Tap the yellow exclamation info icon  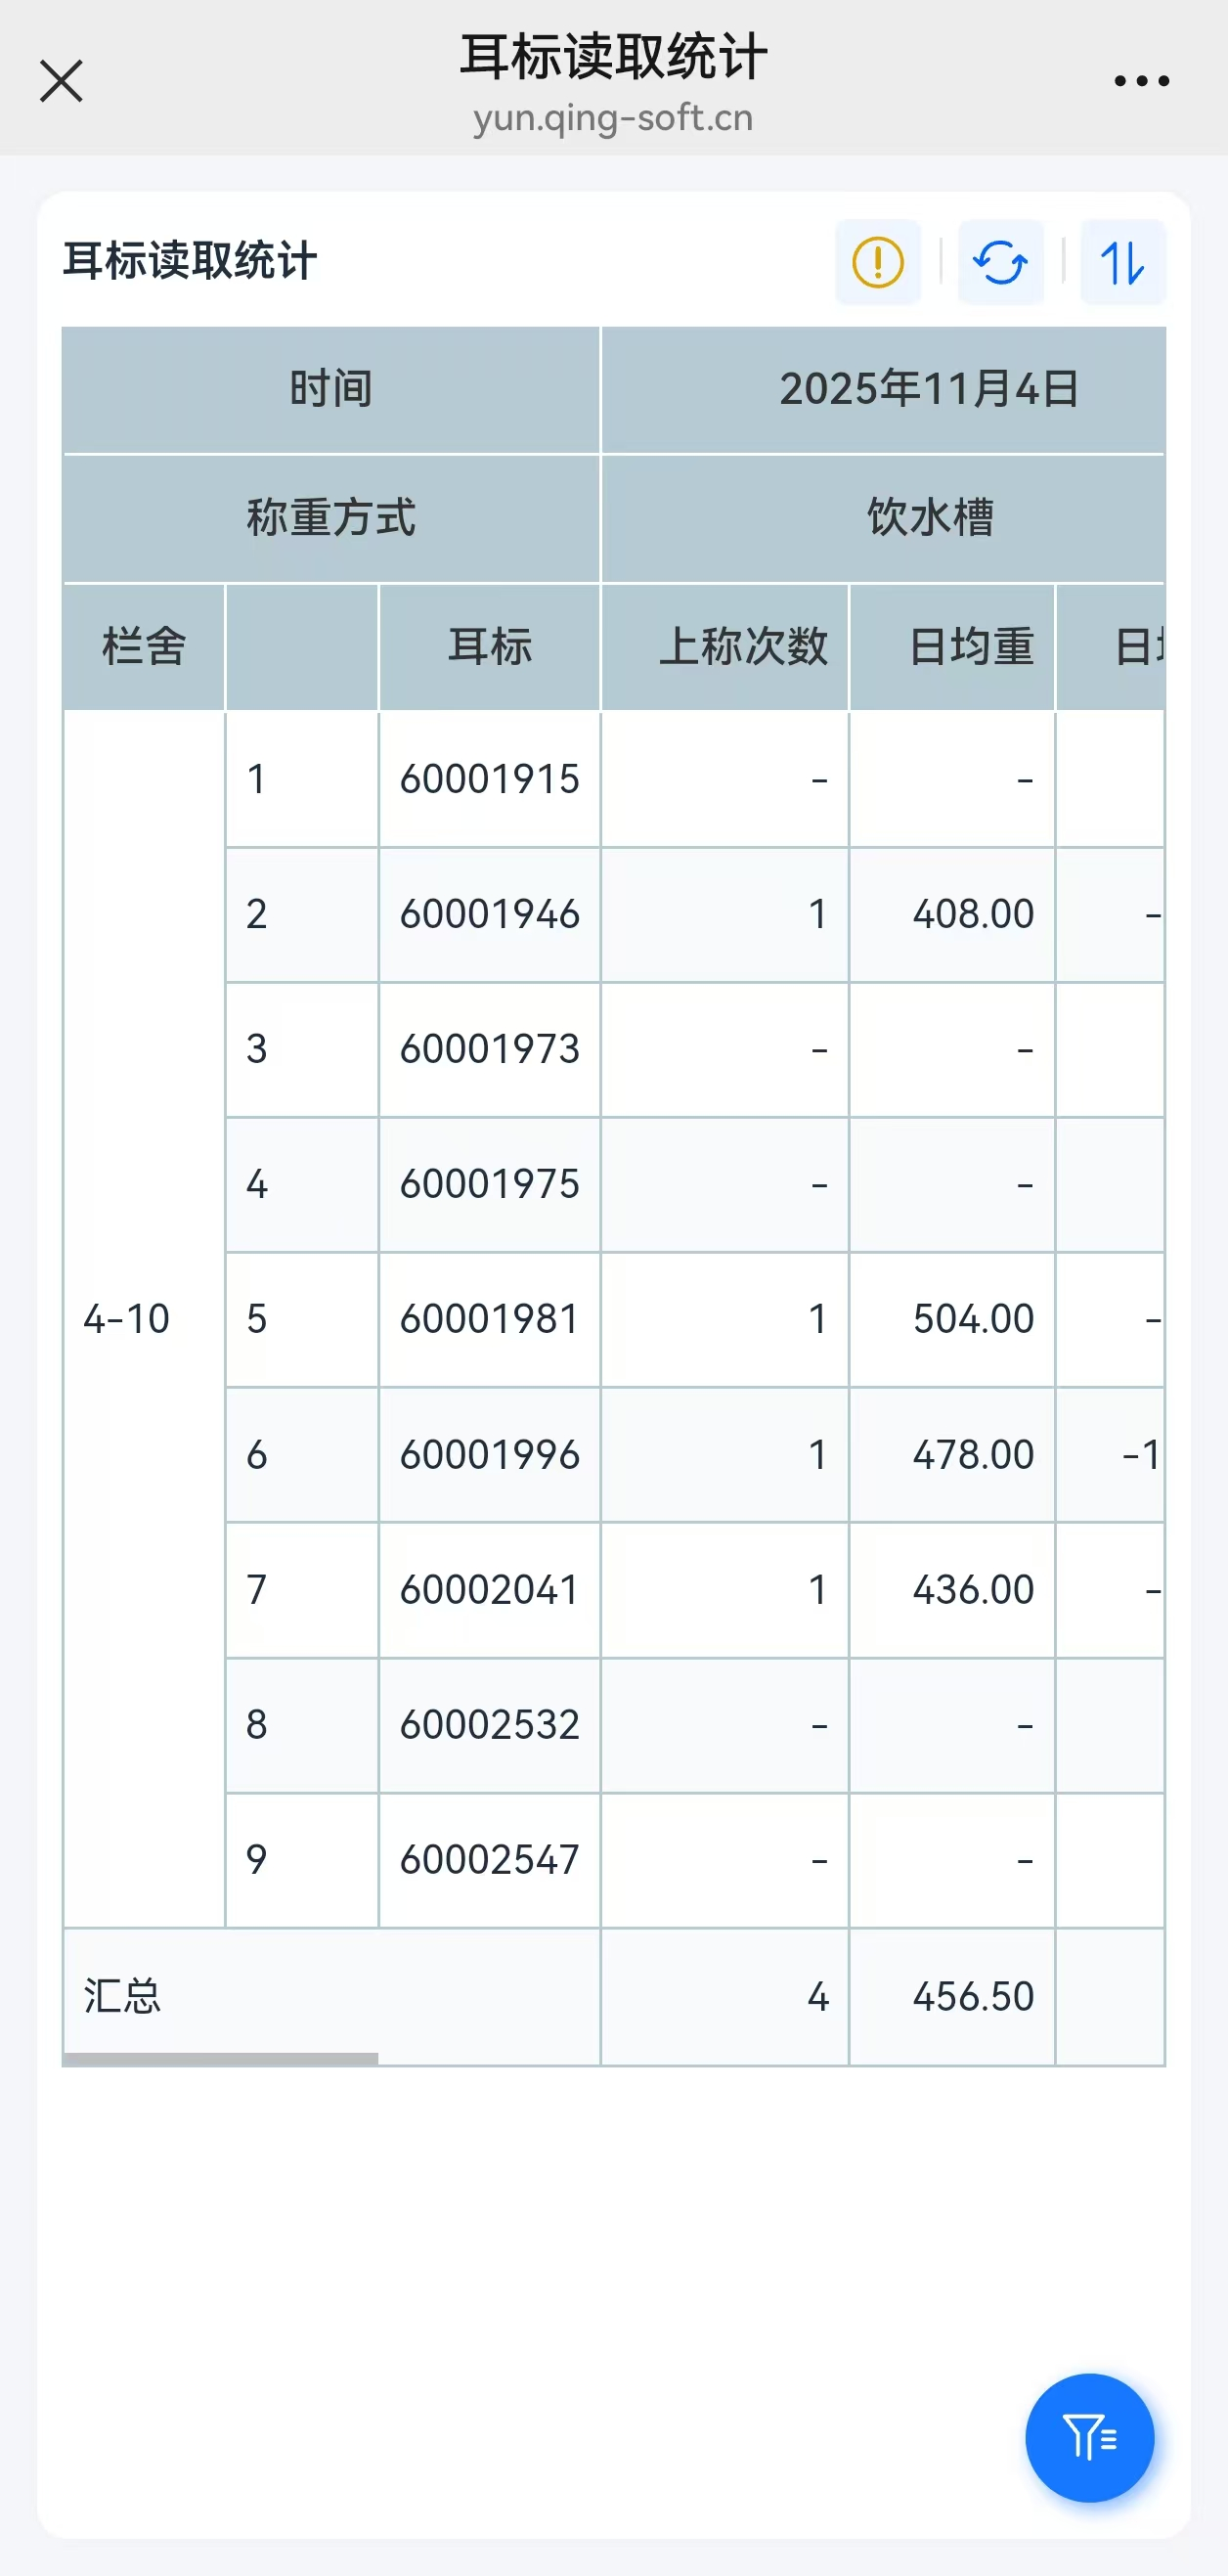tap(877, 262)
